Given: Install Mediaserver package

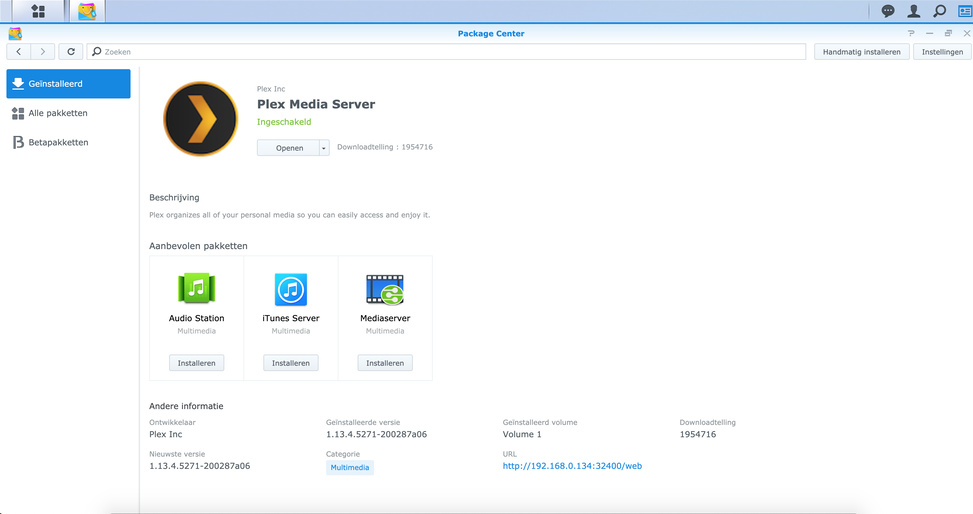Looking at the screenshot, I should pos(385,363).
